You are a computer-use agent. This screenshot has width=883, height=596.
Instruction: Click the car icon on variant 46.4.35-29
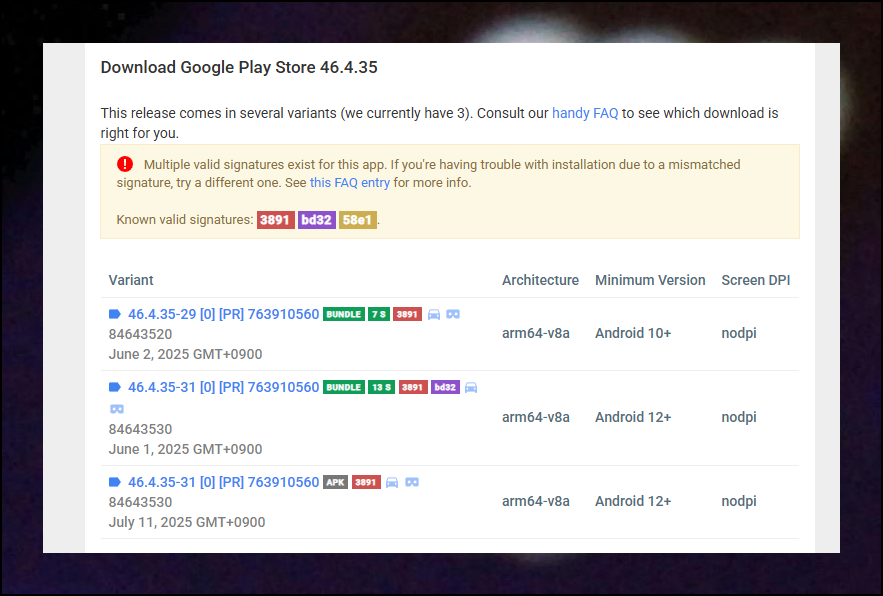(x=434, y=314)
